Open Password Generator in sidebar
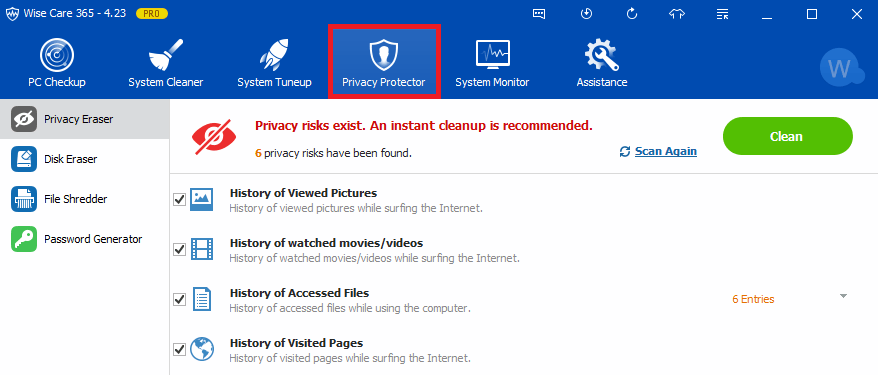The width and height of the screenshot is (878, 375). (x=85, y=239)
